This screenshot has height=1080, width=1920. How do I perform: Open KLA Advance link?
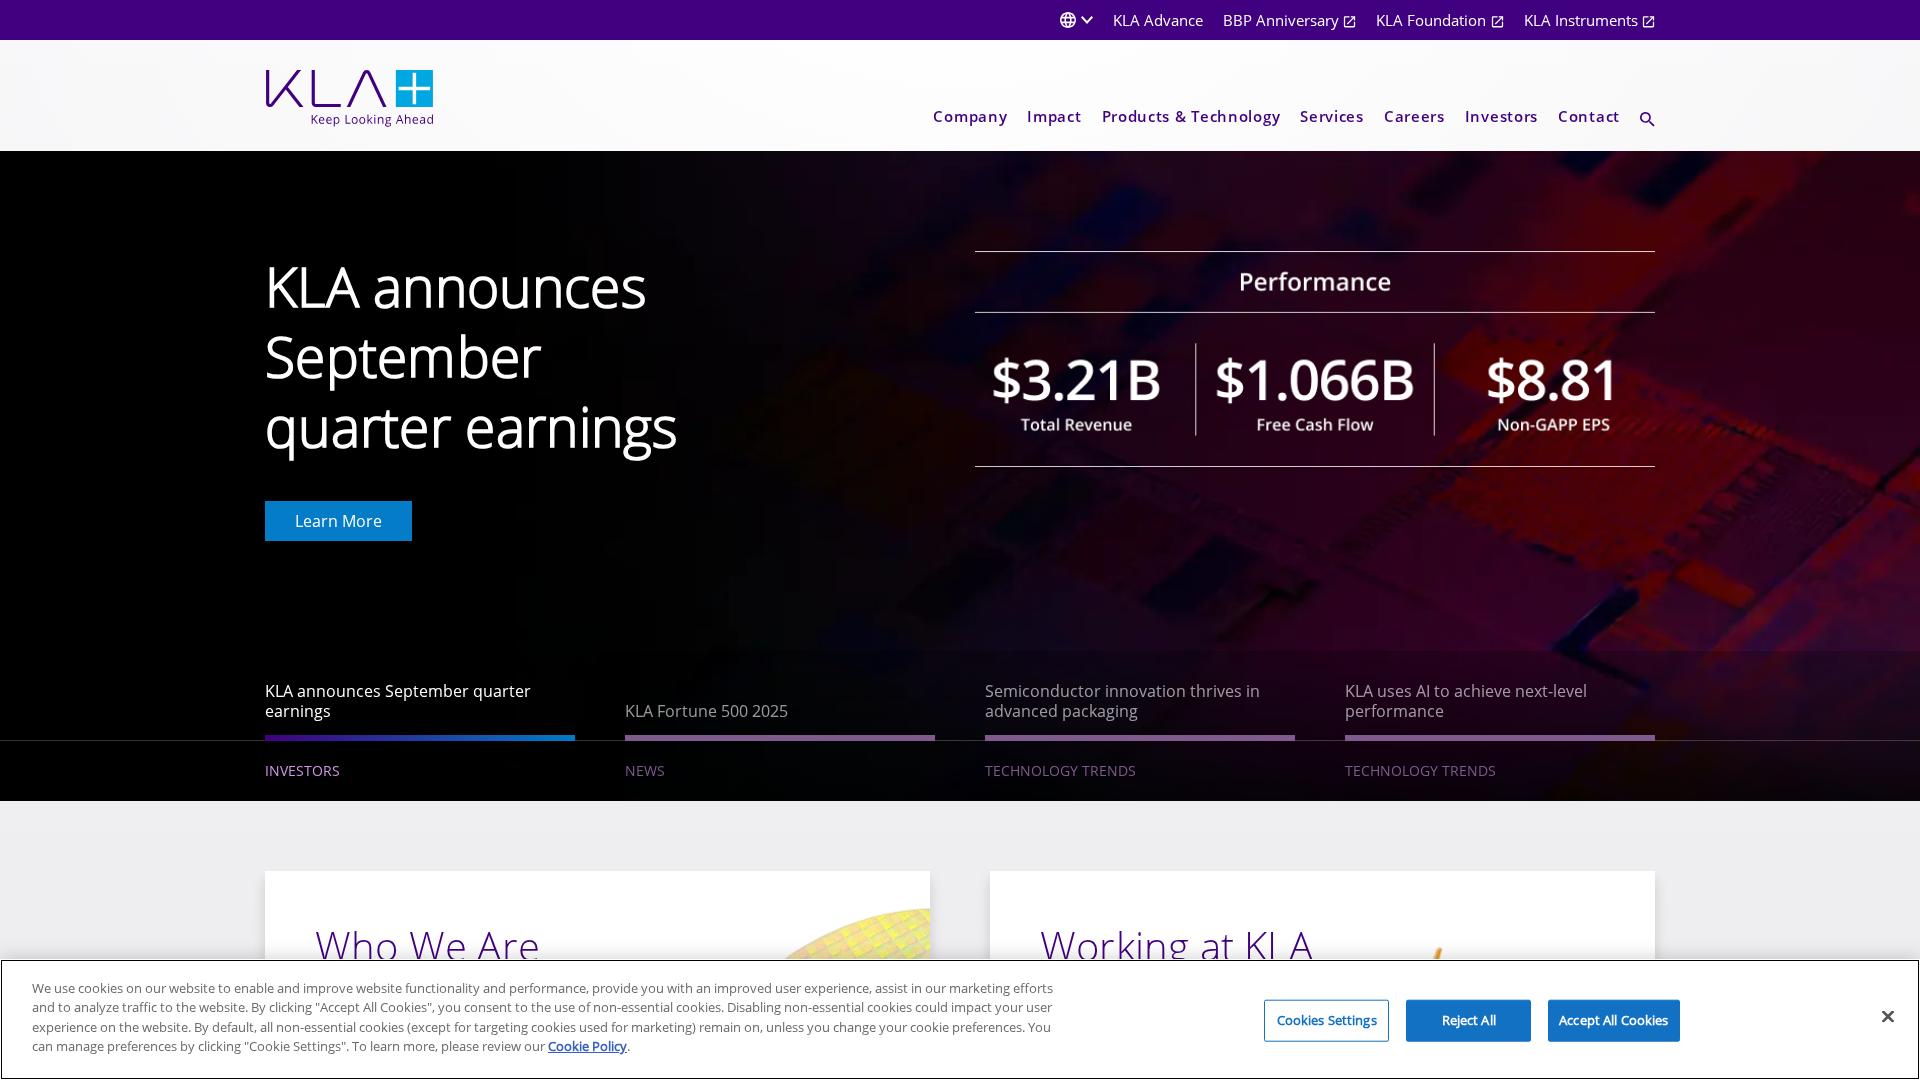coord(1157,20)
